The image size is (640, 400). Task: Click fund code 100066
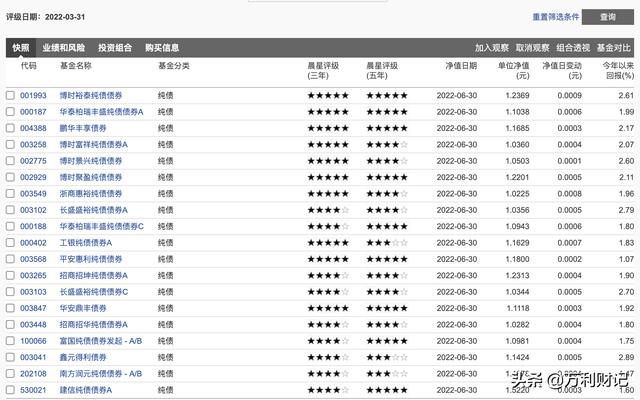click(x=33, y=341)
